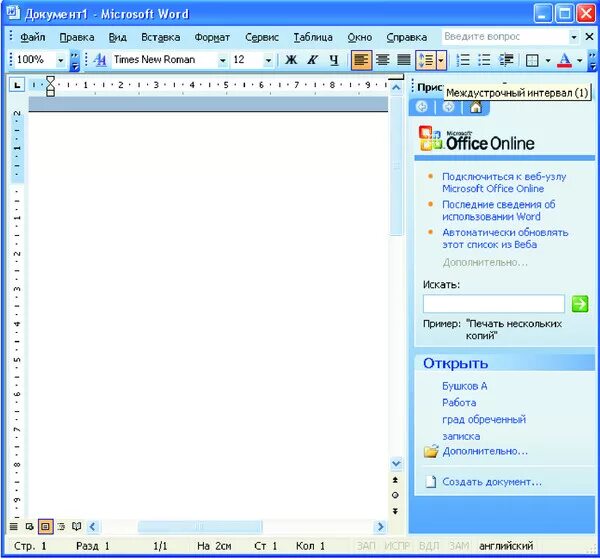Open the Правка menu
600x559 pixels.
(77, 37)
